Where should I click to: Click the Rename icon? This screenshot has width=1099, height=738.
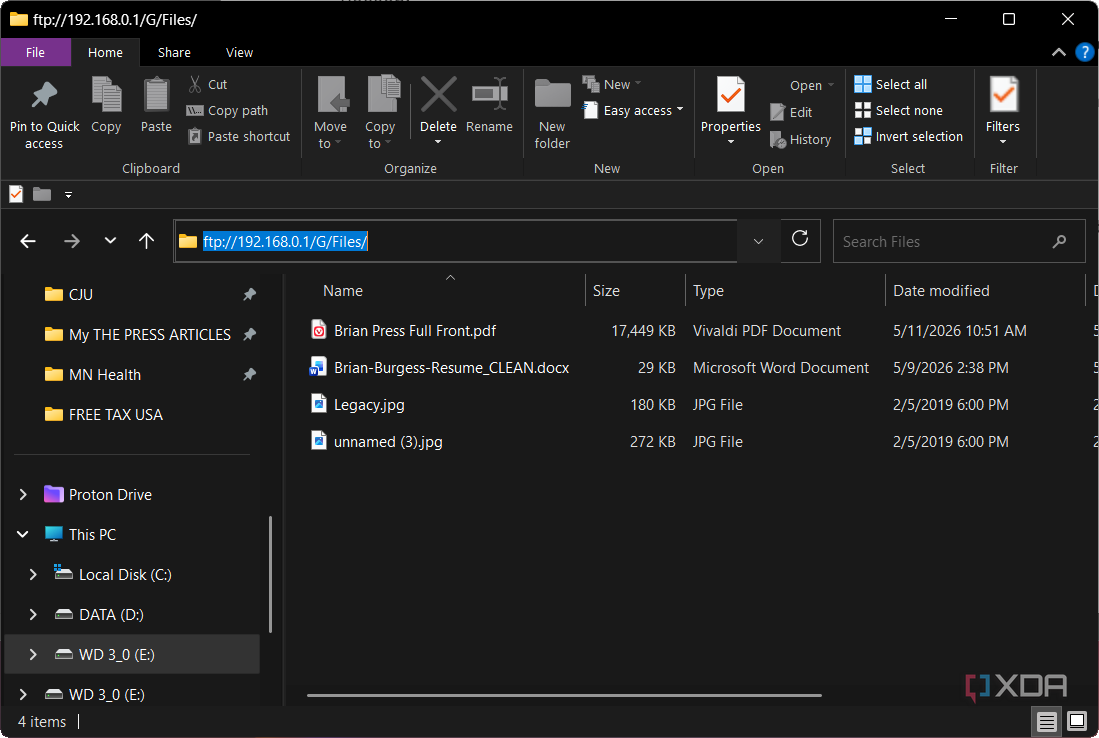[x=489, y=95]
